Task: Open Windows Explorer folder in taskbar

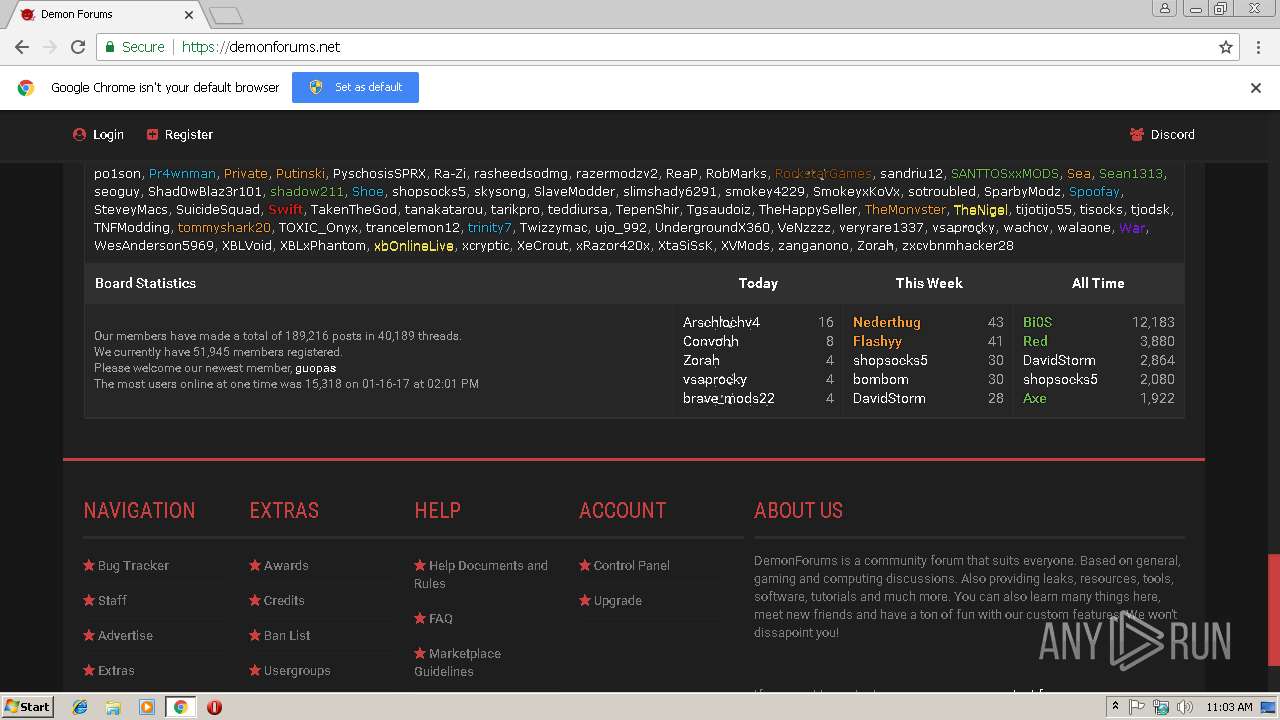Action: [113, 707]
